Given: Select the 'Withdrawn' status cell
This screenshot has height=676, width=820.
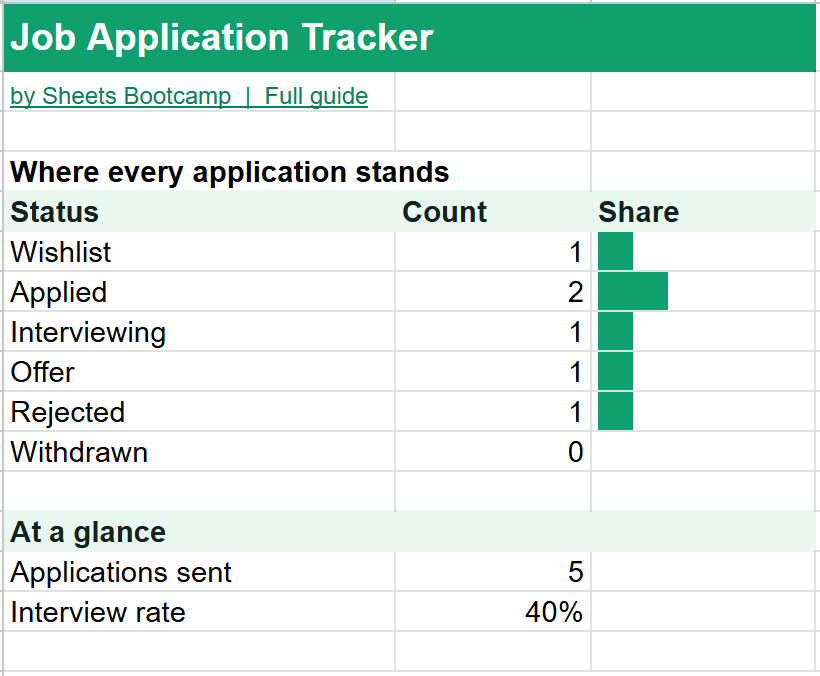Looking at the screenshot, I should [x=199, y=452].
